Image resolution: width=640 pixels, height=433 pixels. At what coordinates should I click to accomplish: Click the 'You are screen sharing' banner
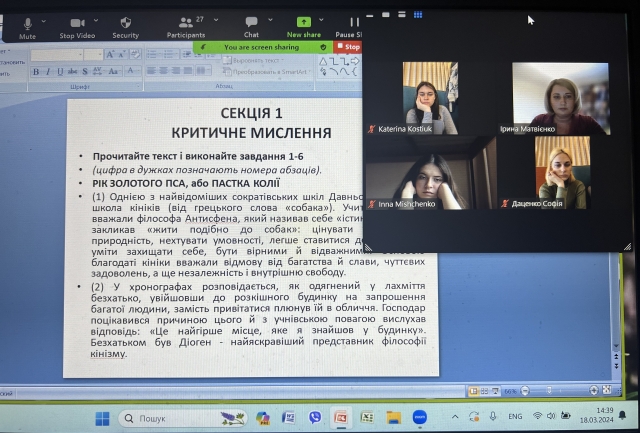point(261,47)
